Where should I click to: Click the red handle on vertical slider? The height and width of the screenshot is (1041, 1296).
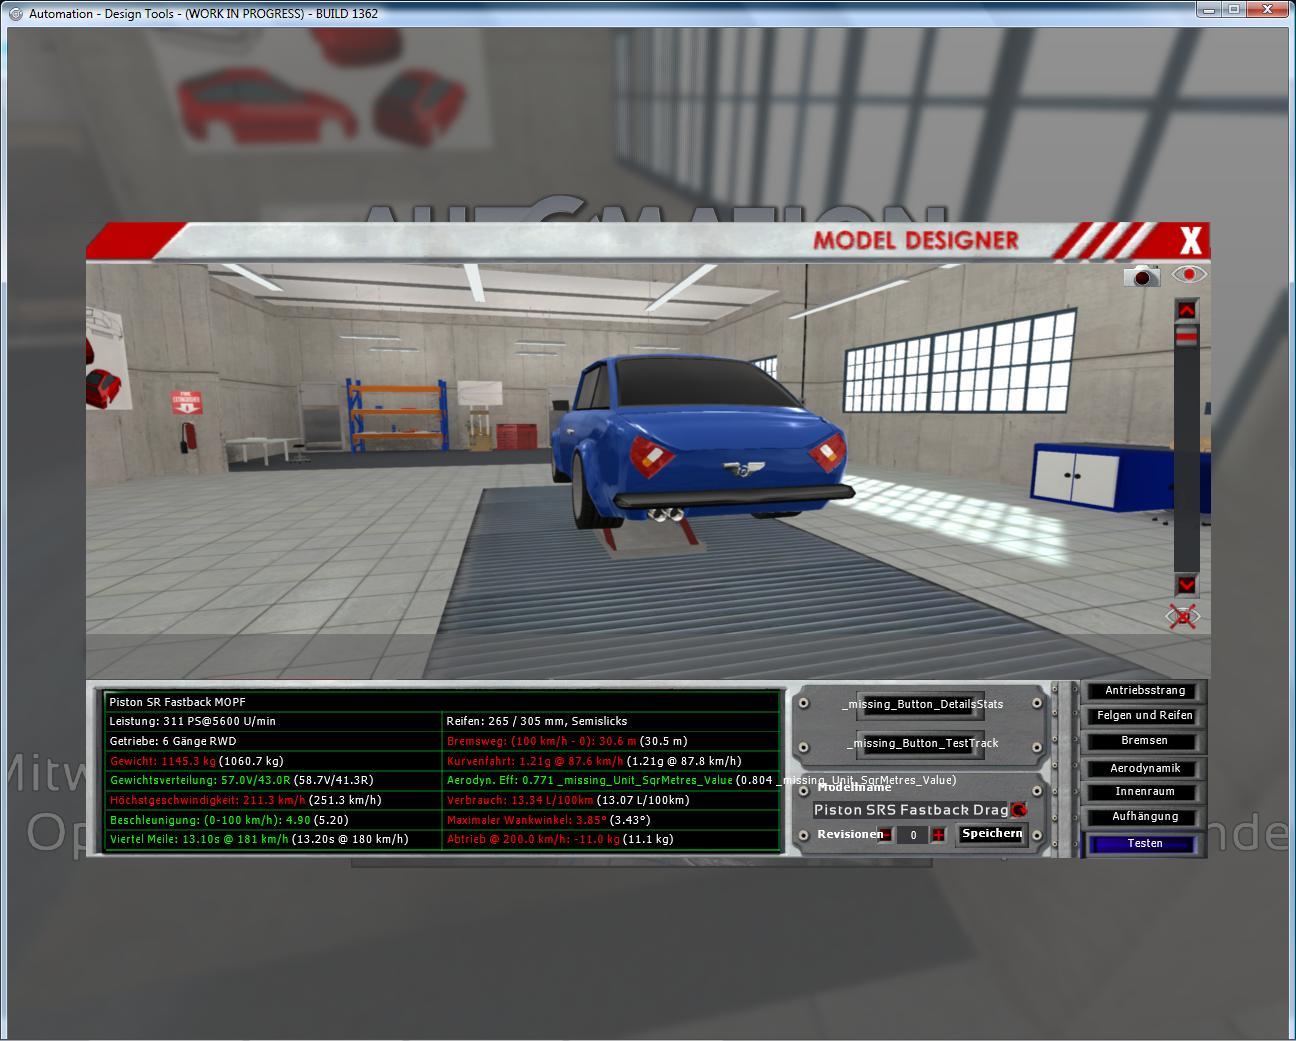pos(1186,338)
